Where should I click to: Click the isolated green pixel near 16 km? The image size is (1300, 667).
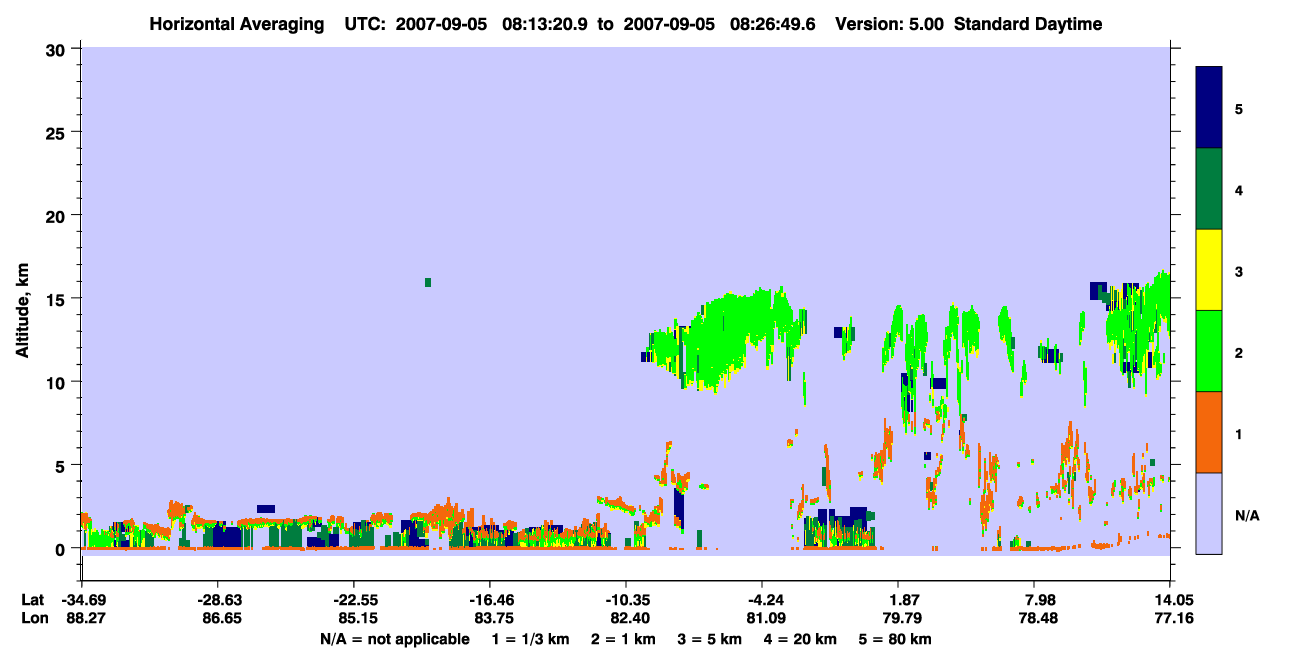point(428,282)
